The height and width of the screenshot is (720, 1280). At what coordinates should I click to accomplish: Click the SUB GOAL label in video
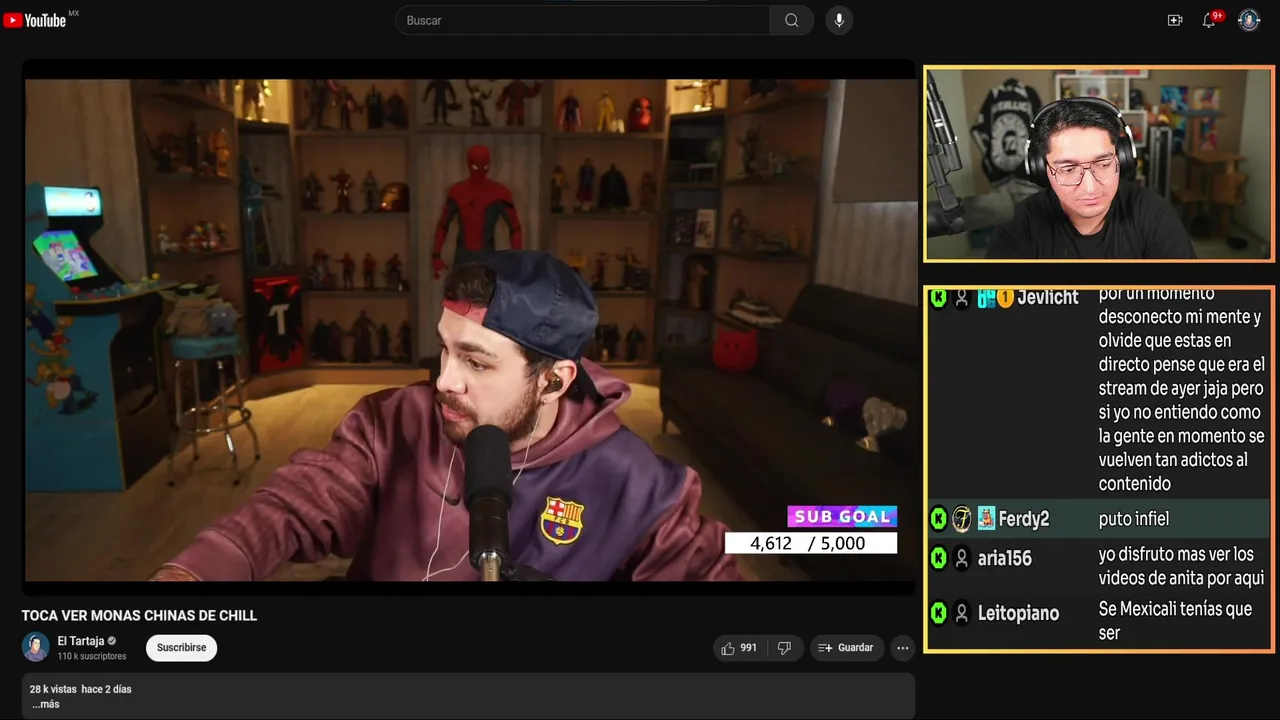pos(842,516)
